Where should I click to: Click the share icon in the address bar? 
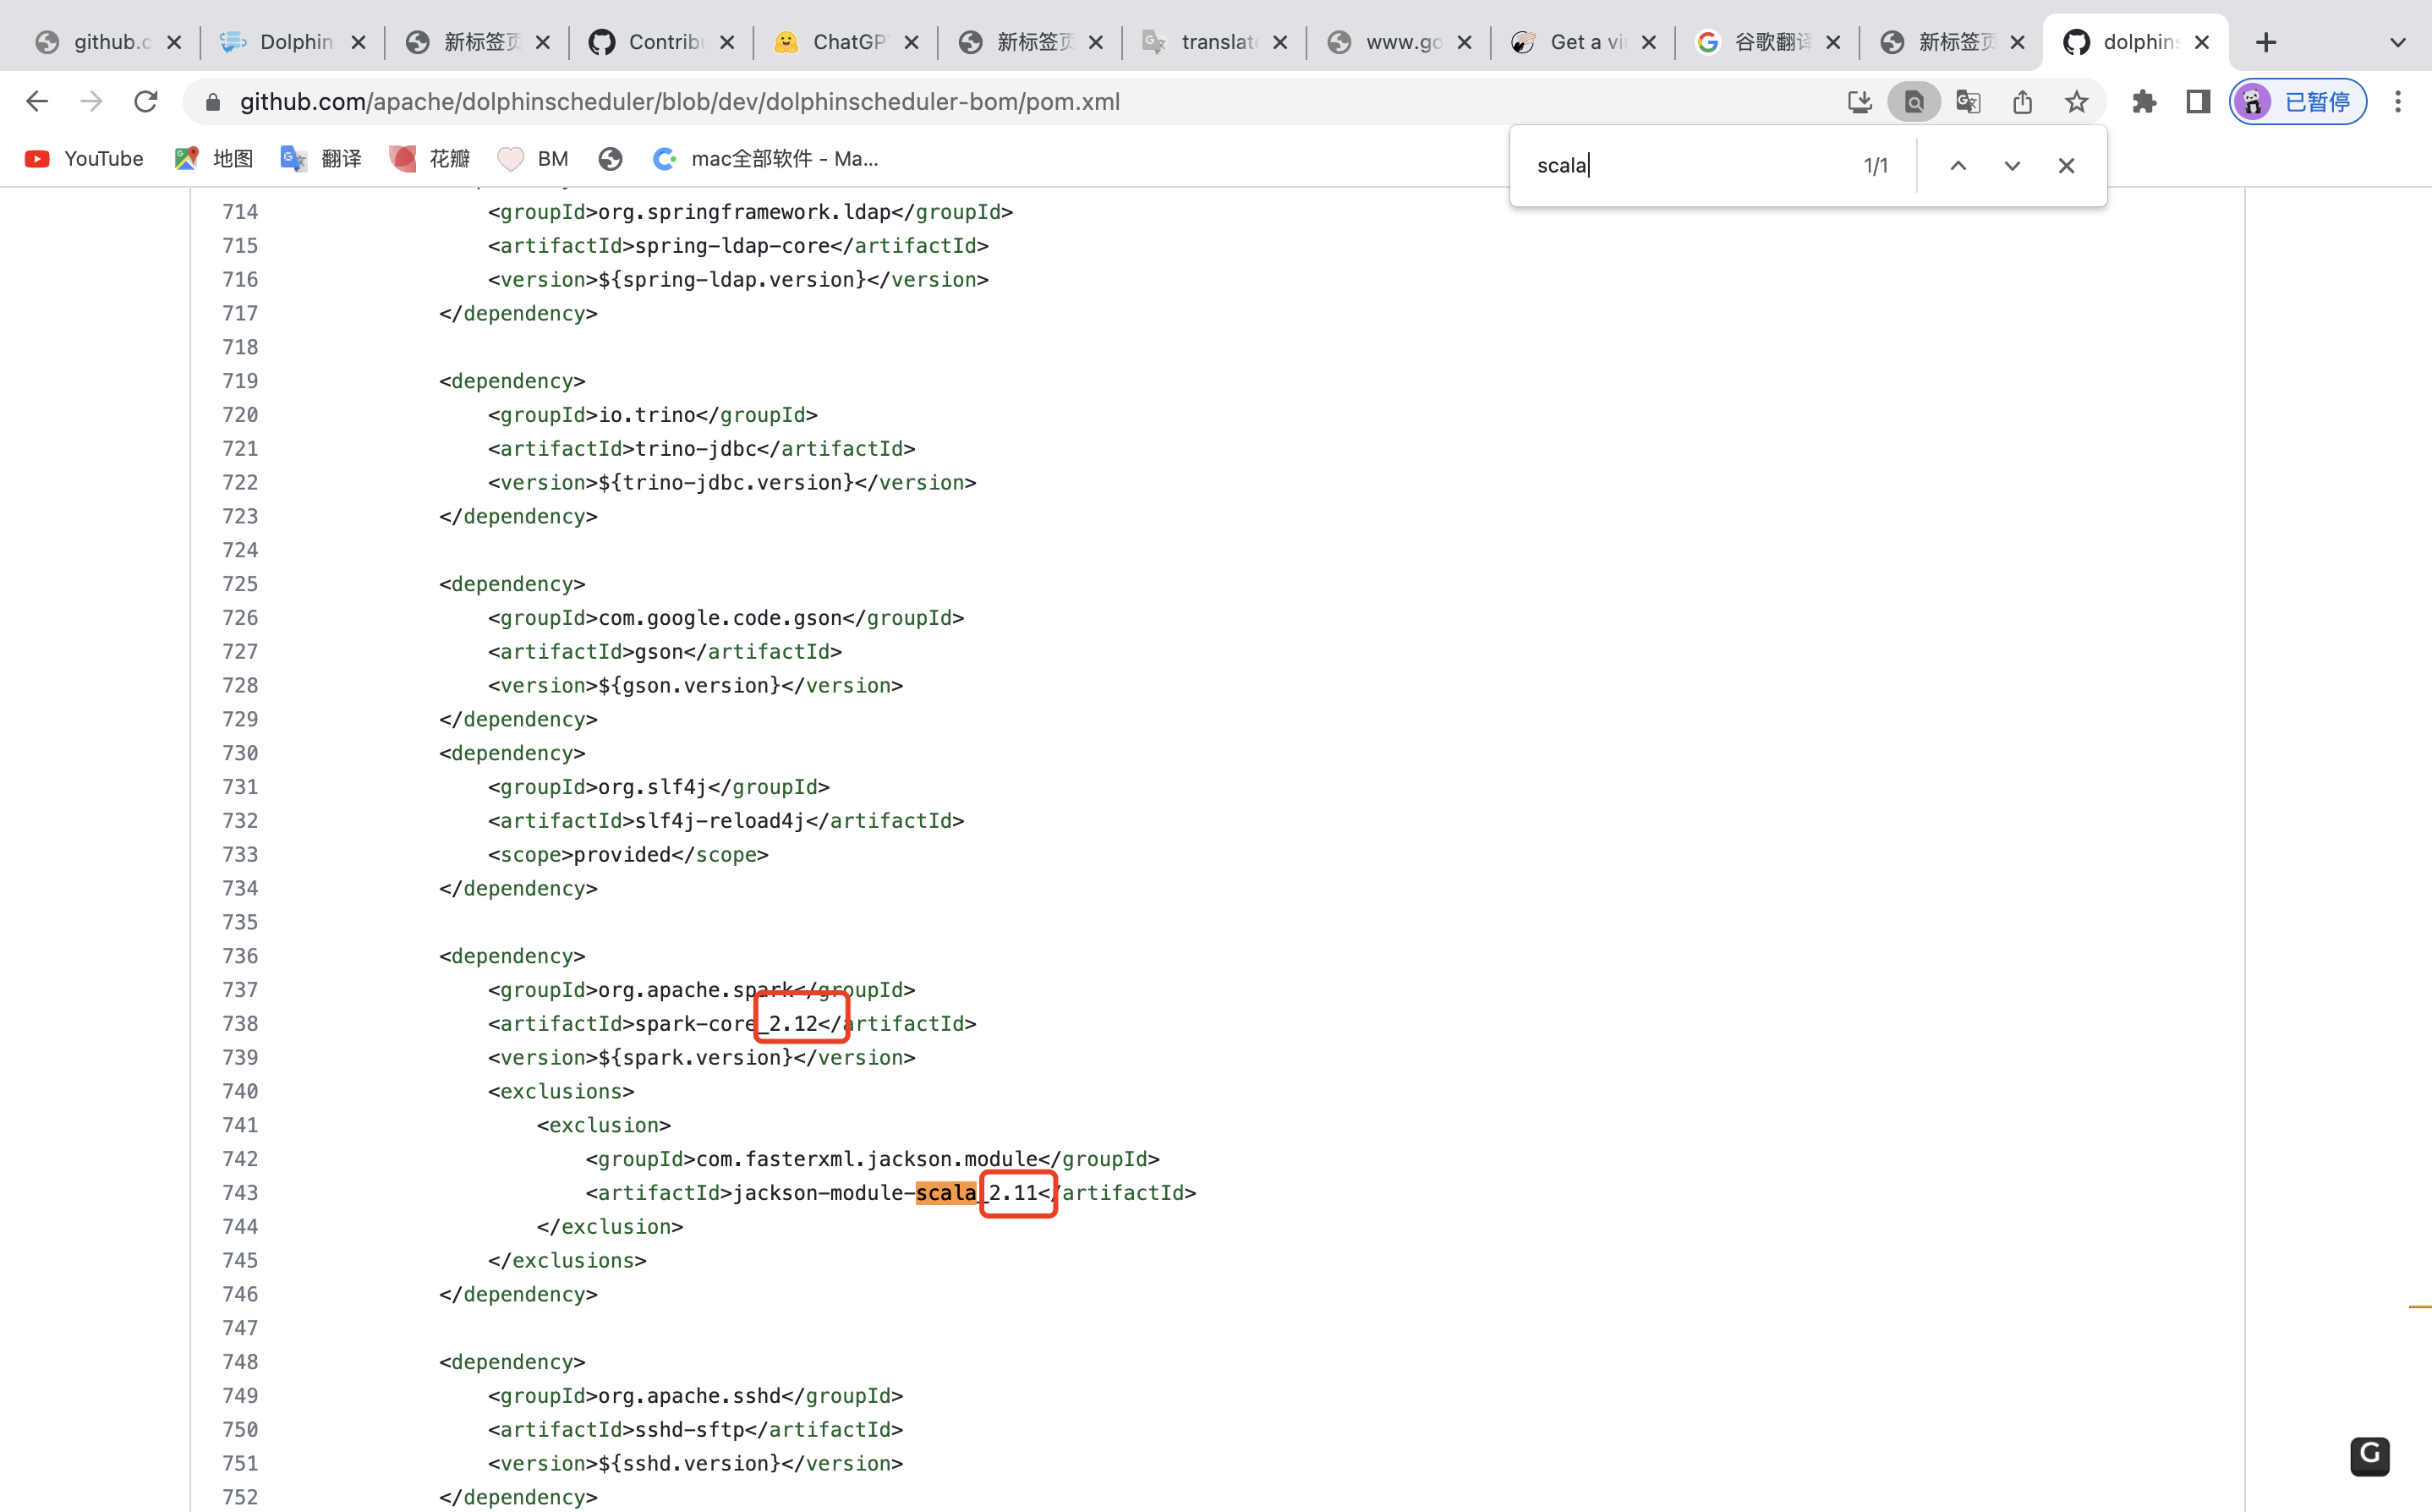pyautogui.click(x=2023, y=101)
